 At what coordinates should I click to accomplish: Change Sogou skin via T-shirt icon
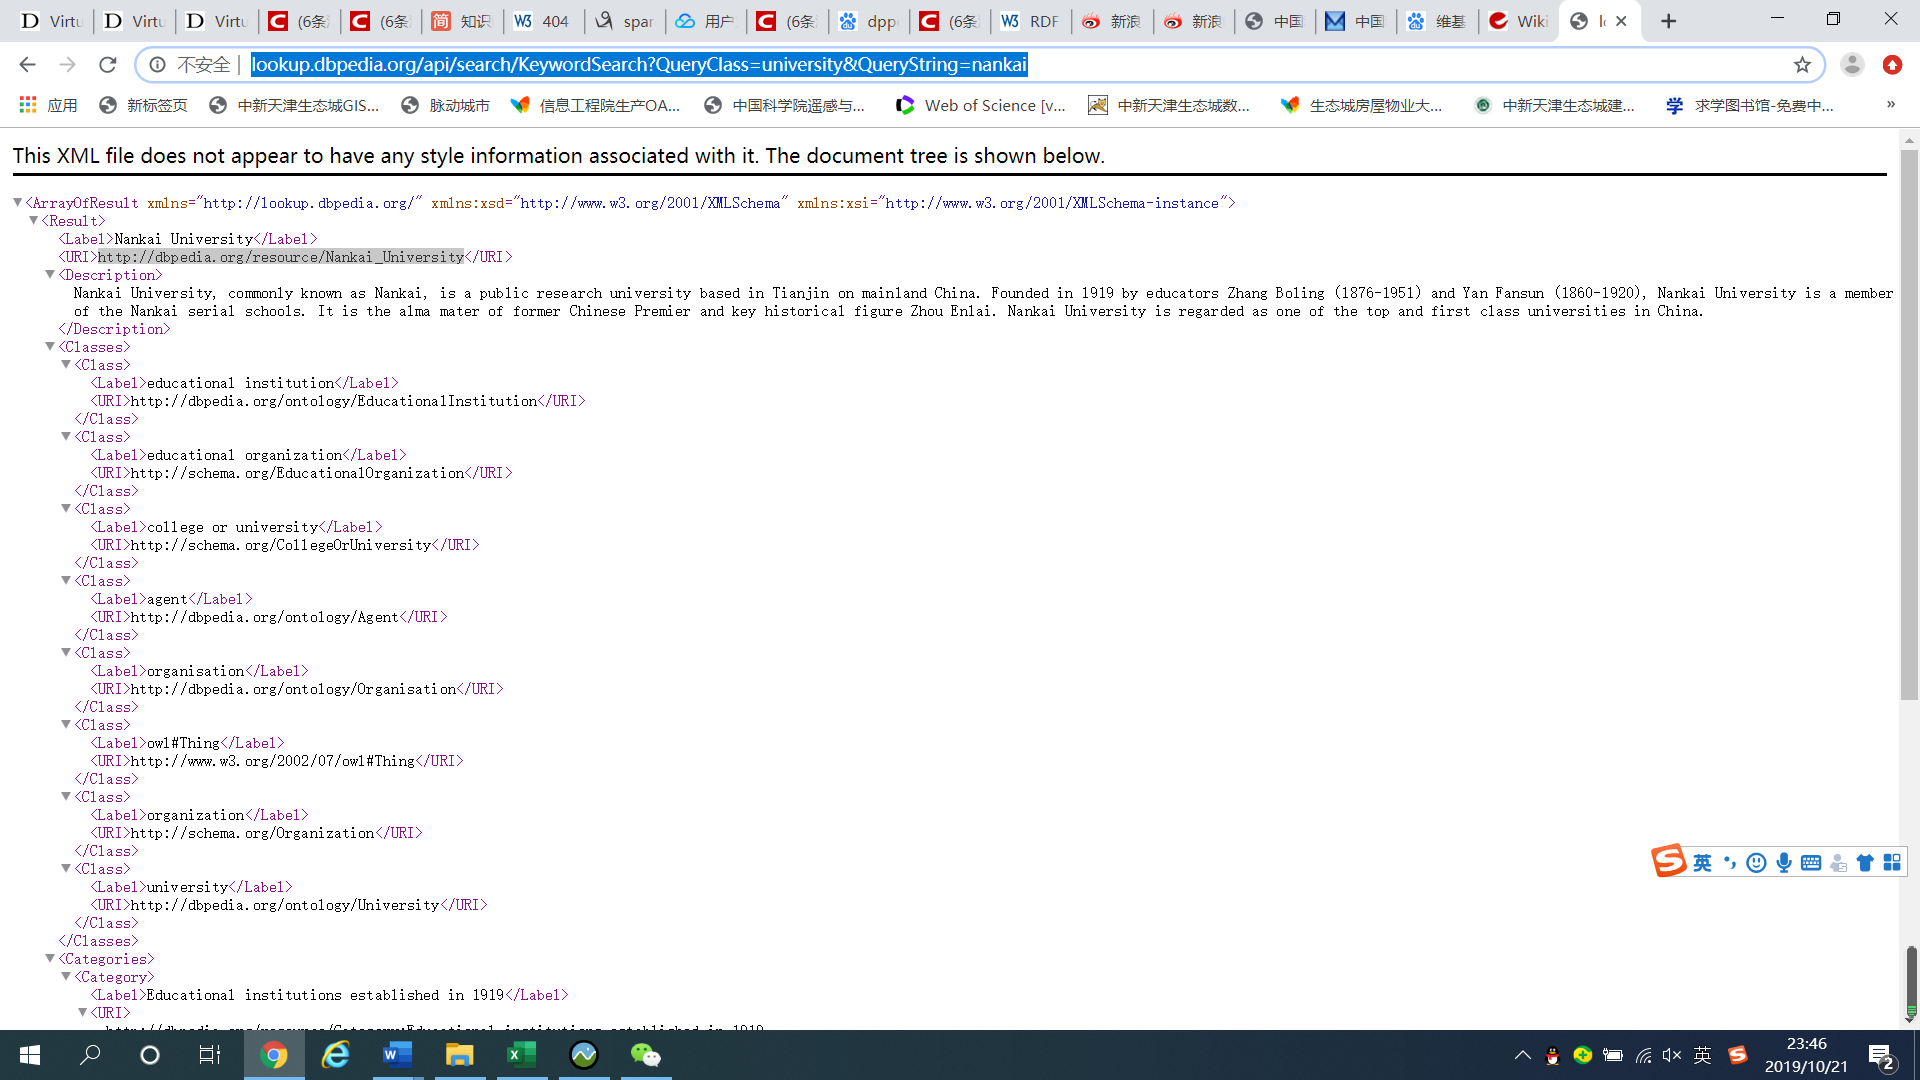(1864, 862)
